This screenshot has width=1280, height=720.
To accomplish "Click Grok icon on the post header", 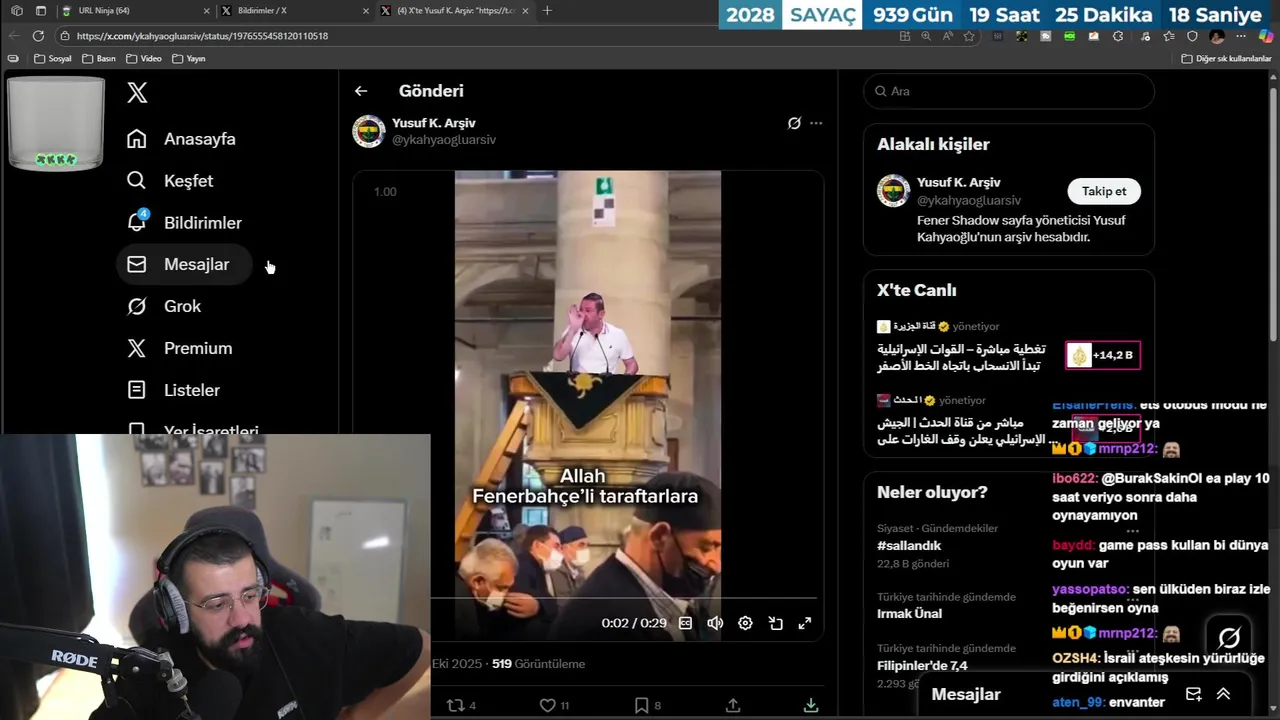I will pos(794,123).
